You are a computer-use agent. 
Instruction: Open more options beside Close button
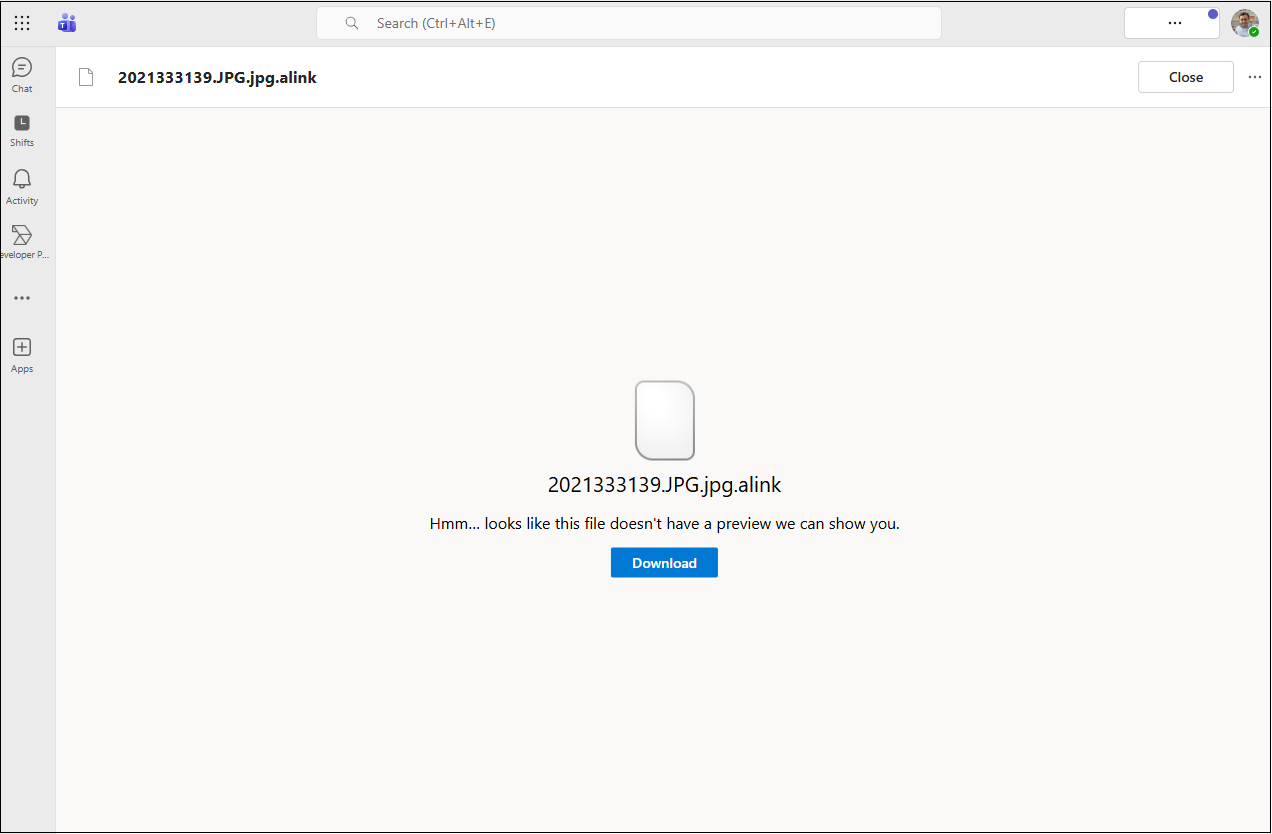[x=1255, y=77]
